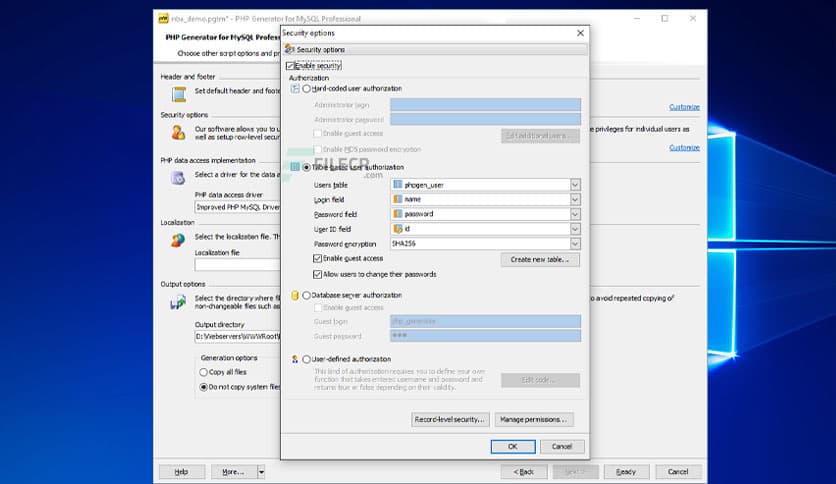The width and height of the screenshot is (836, 484).
Task: Click the hard-coded authorization icon
Action: click(x=295, y=88)
